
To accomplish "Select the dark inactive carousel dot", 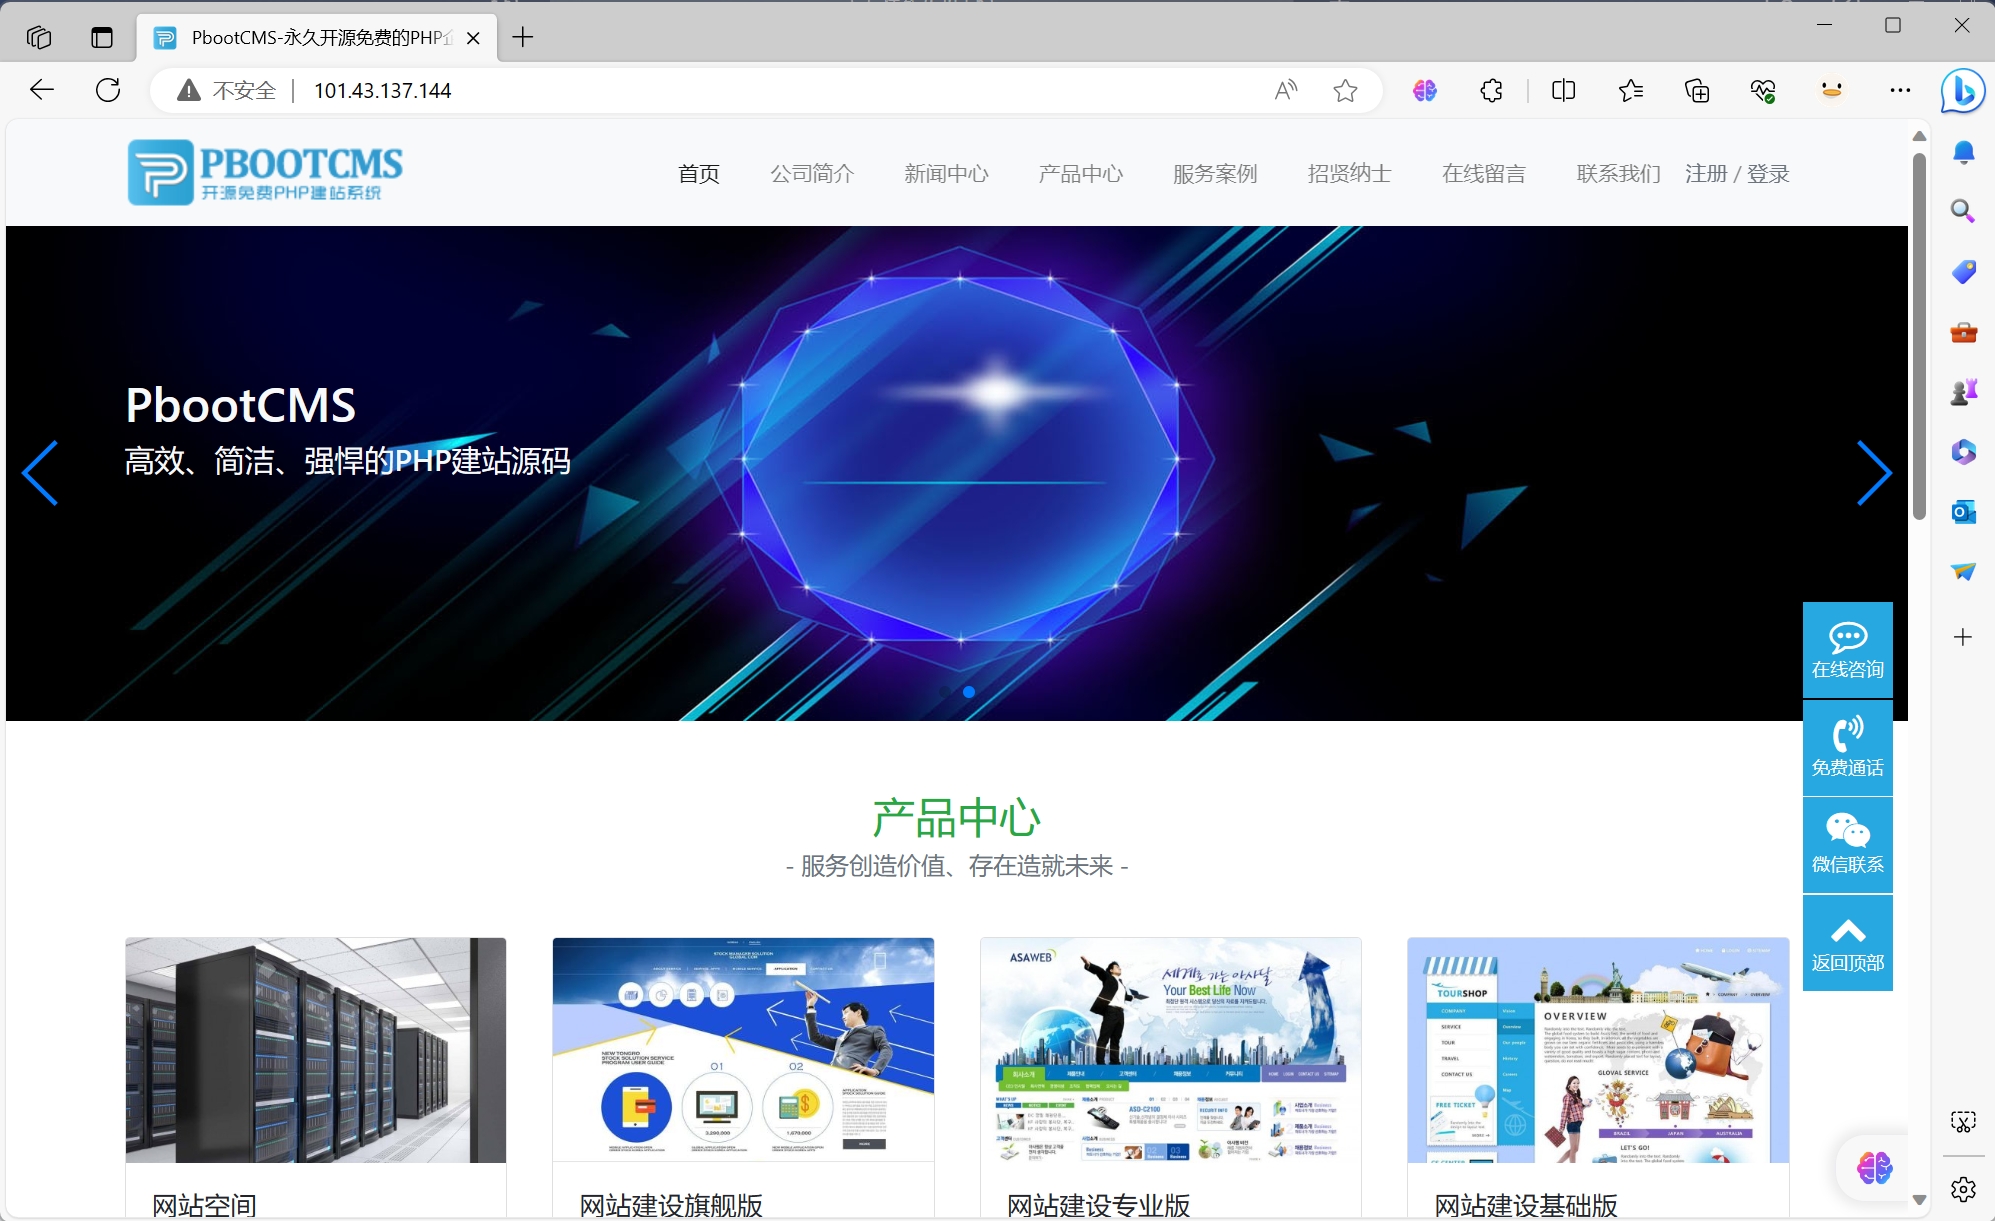I will pyautogui.click(x=946, y=692).
